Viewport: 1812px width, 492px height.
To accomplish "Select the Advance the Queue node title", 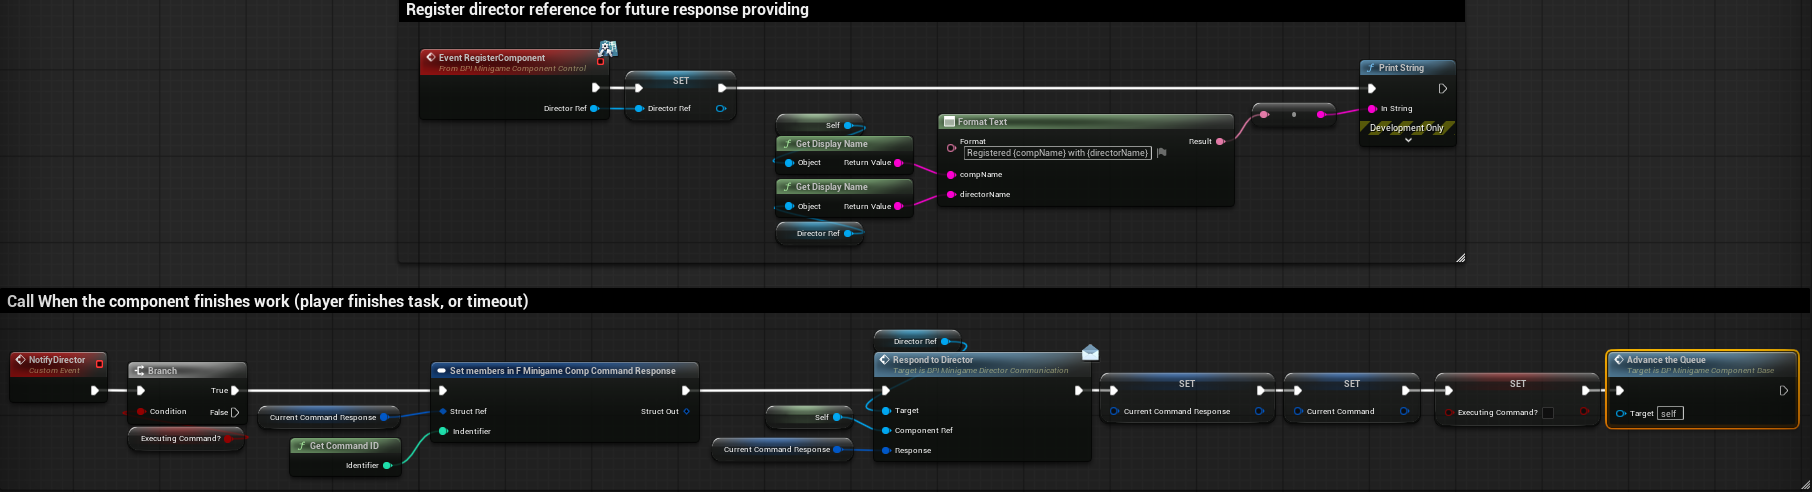I will (1666, 360).
